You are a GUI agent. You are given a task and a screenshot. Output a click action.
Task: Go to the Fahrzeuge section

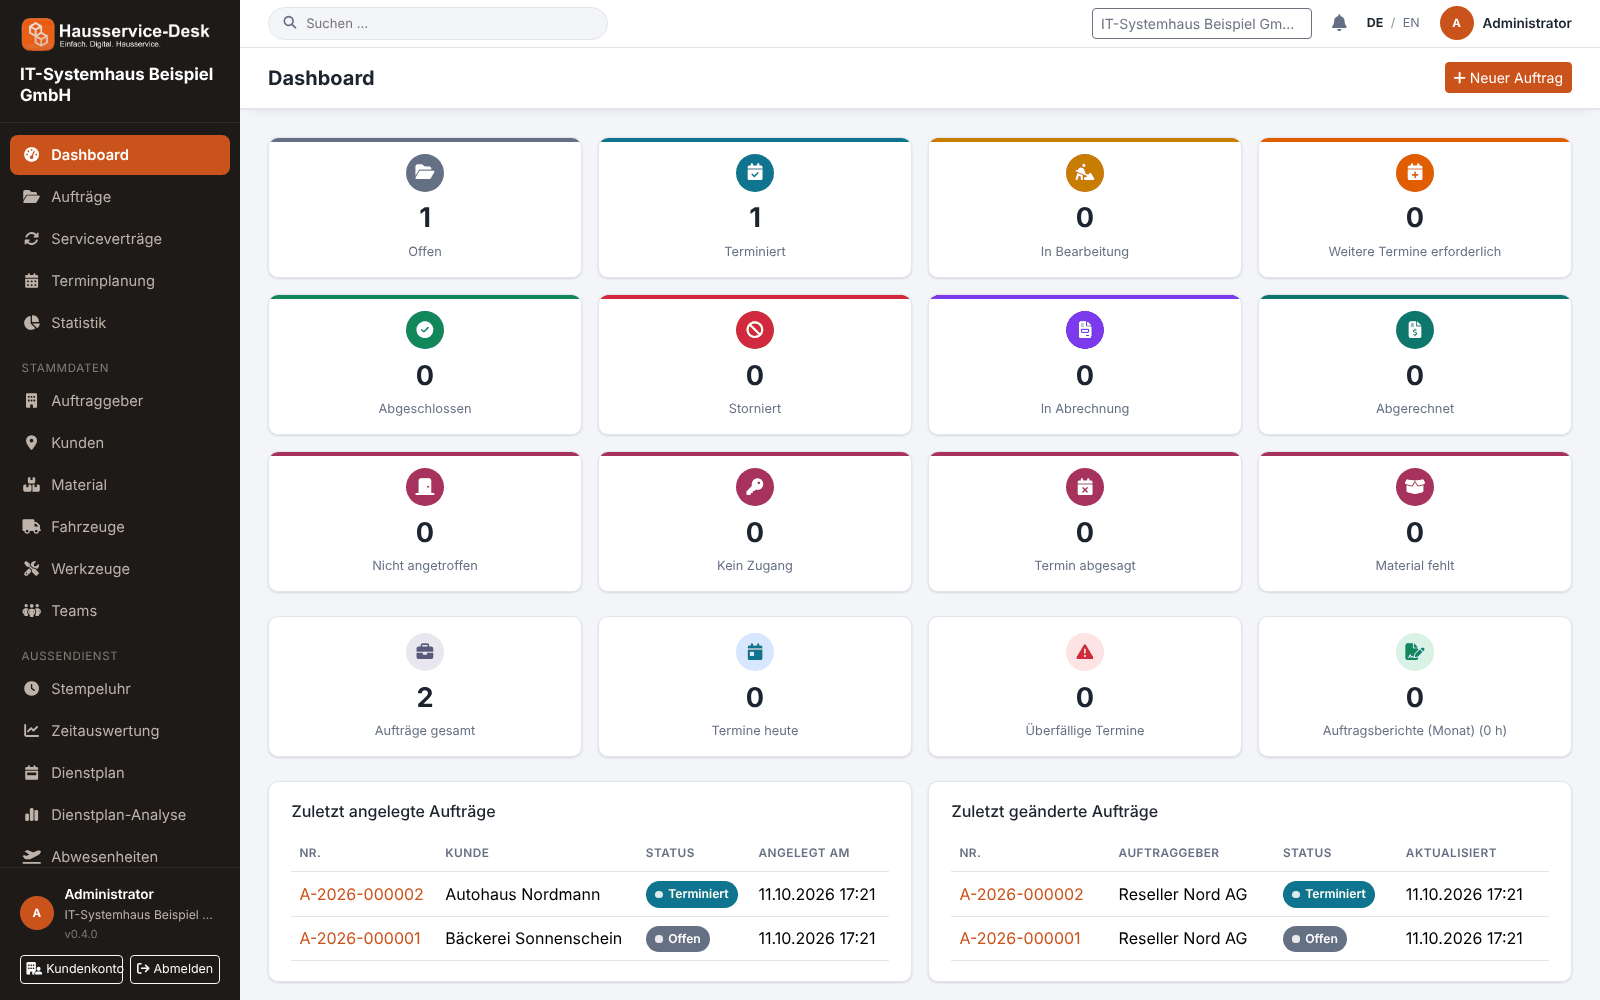(120, 527)
